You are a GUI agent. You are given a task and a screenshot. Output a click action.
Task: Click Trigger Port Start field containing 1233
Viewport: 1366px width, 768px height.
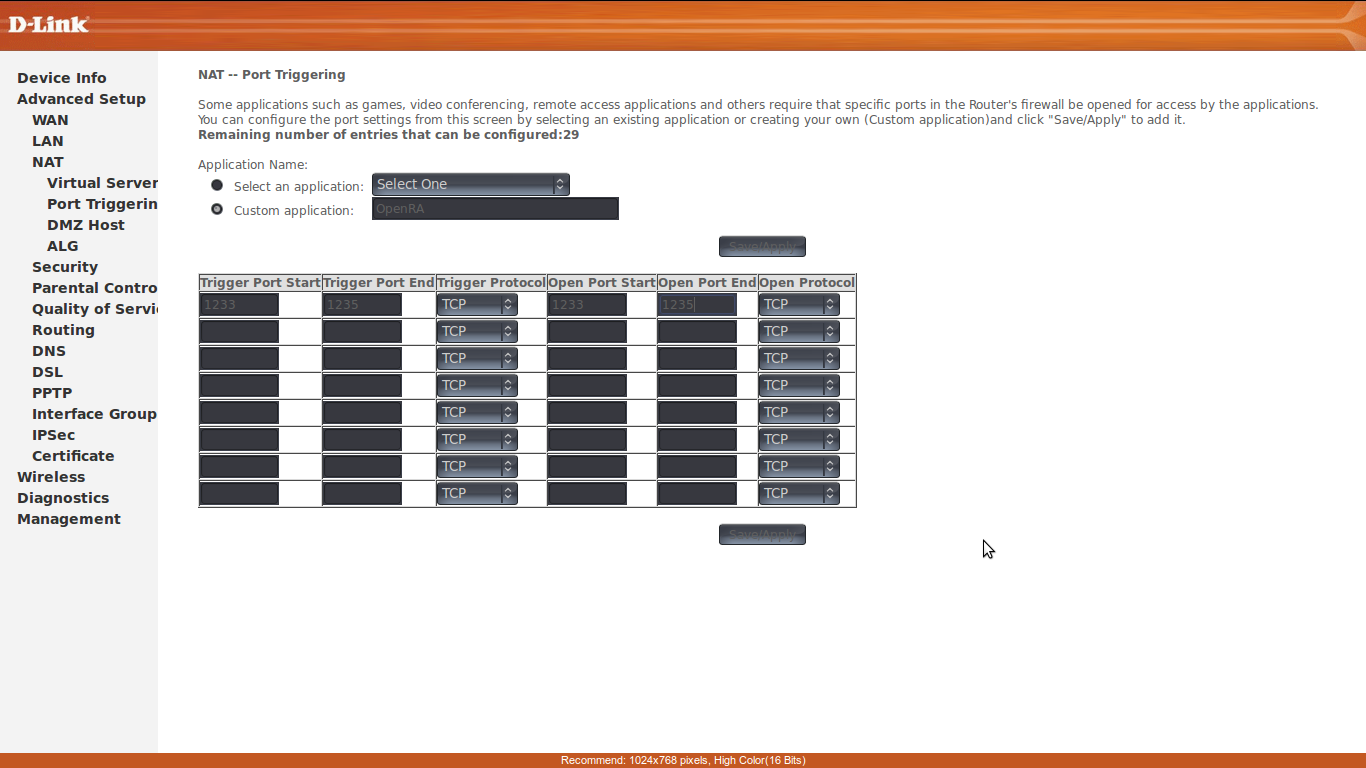point(239,304)
